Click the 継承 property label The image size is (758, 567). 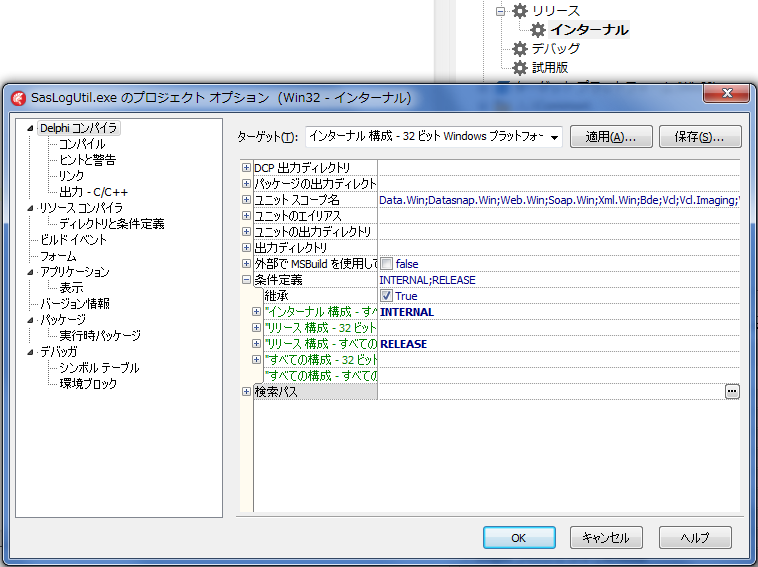click(x=277, y=296)
